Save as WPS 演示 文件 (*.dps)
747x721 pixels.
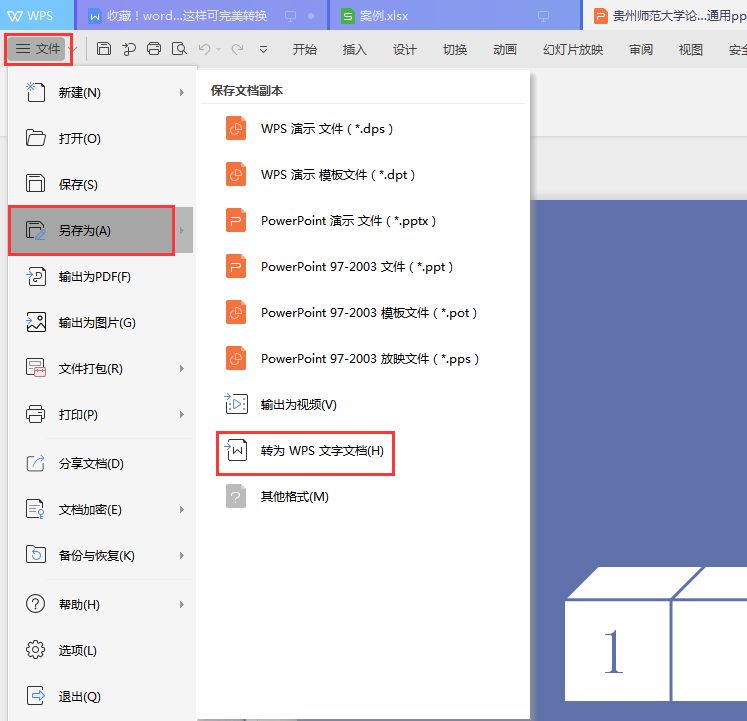coord(364,129)
